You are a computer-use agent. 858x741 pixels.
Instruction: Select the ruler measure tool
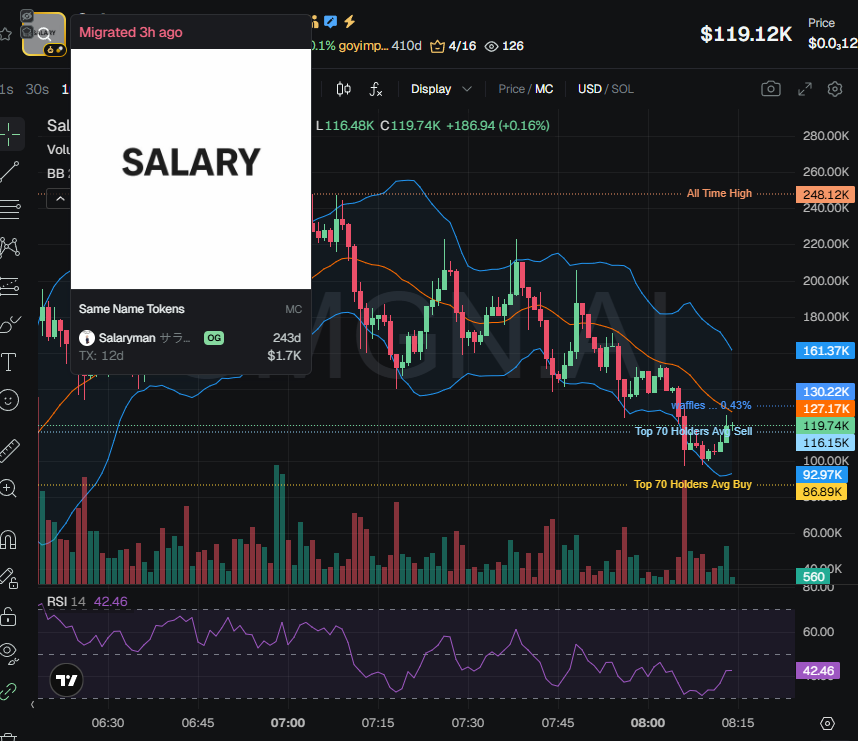[10, 451]
